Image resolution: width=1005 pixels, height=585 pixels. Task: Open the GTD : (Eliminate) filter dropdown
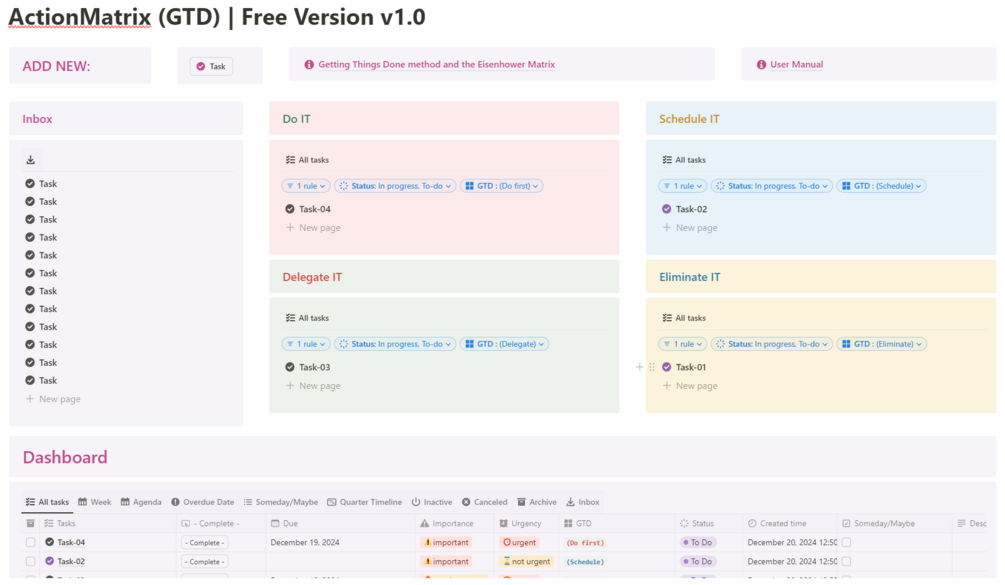[882, 344]
